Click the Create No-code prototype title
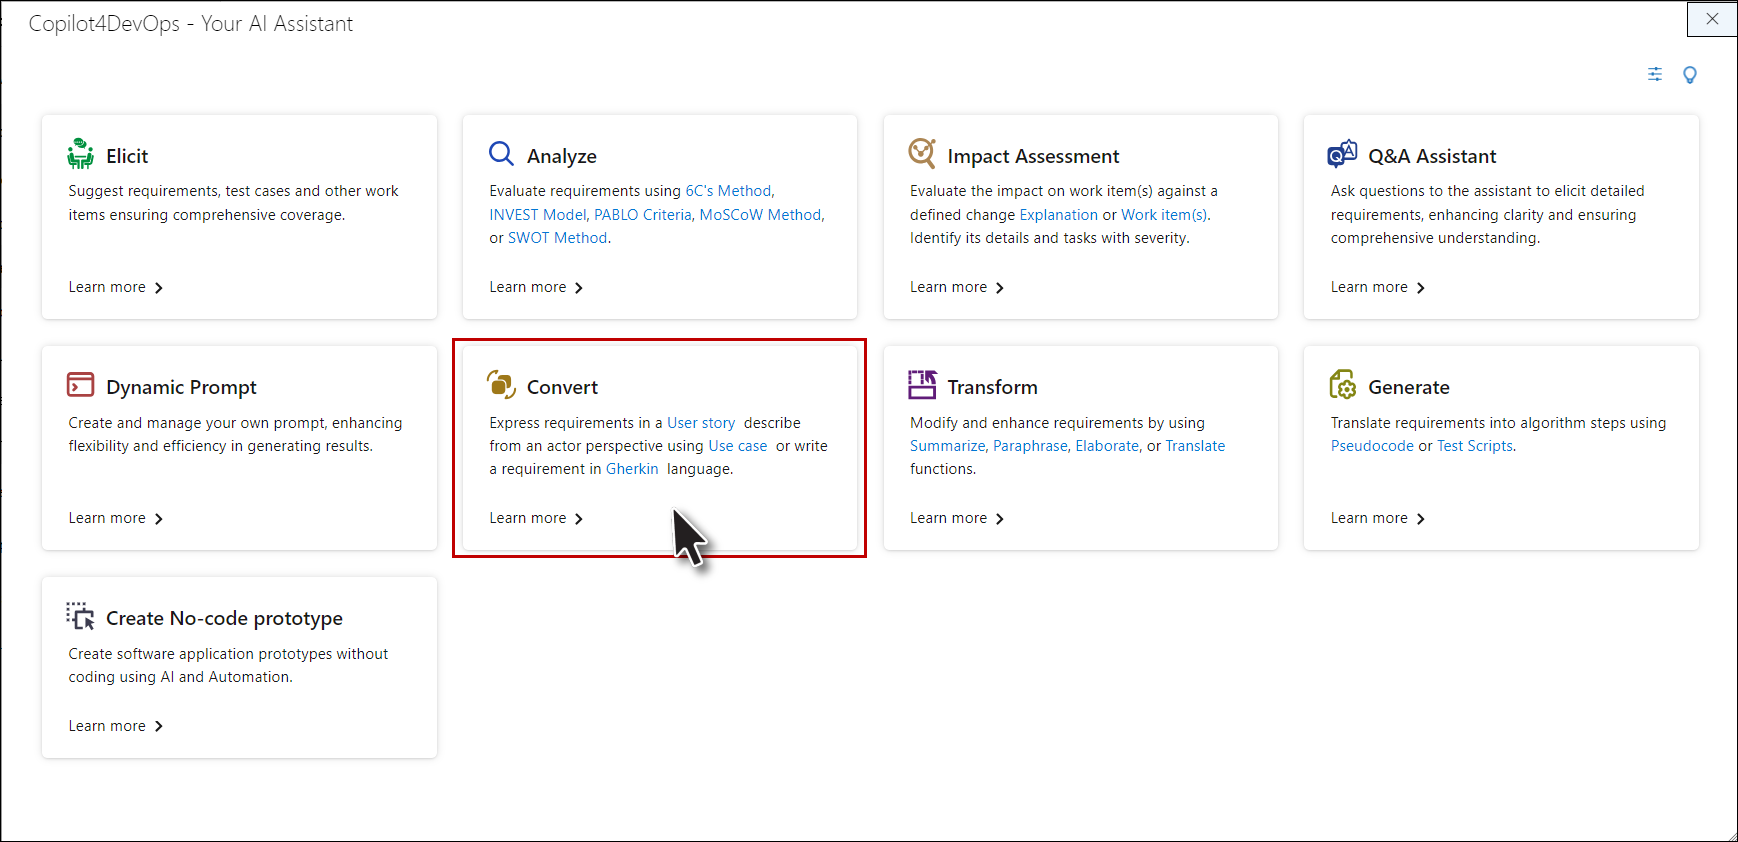Screen dimensions: 1738x842 coord(224,618)
